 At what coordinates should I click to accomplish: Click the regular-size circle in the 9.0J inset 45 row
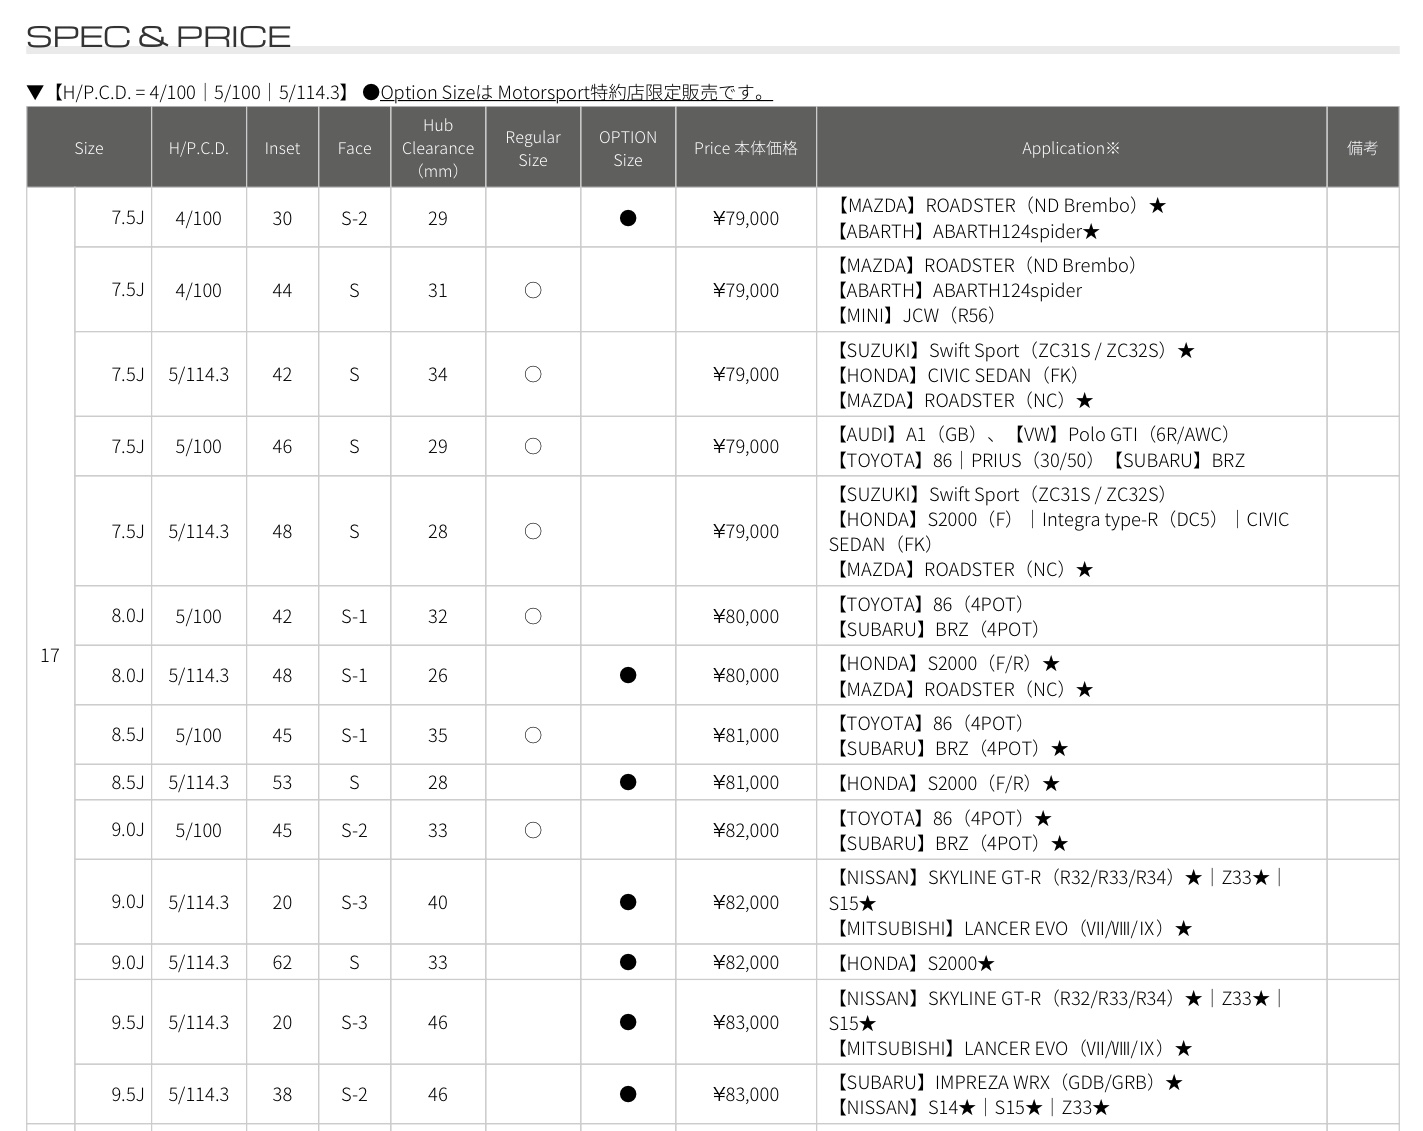coord(533,830)
